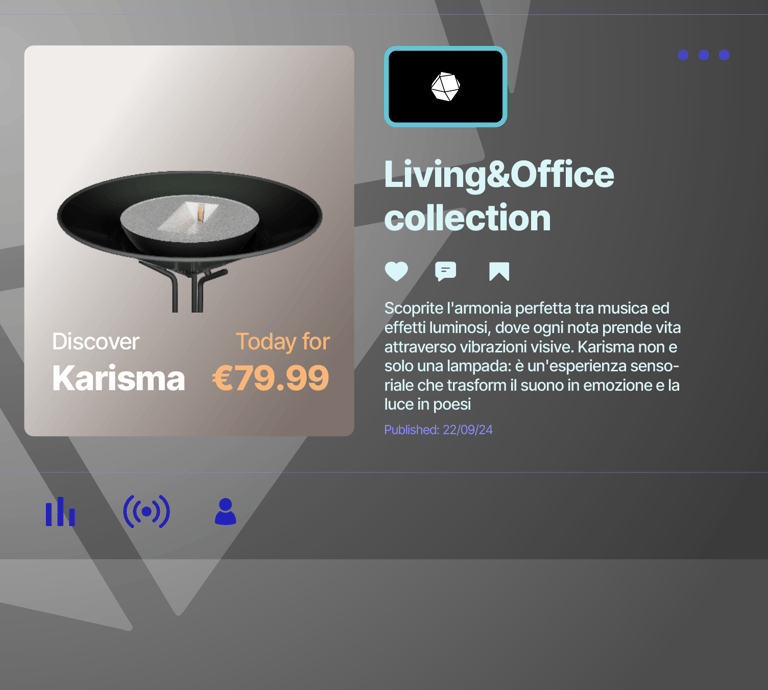Screen dimensions: 768x690
Task: Select the live broadcast signal icon
Action: tap(146, 512)
